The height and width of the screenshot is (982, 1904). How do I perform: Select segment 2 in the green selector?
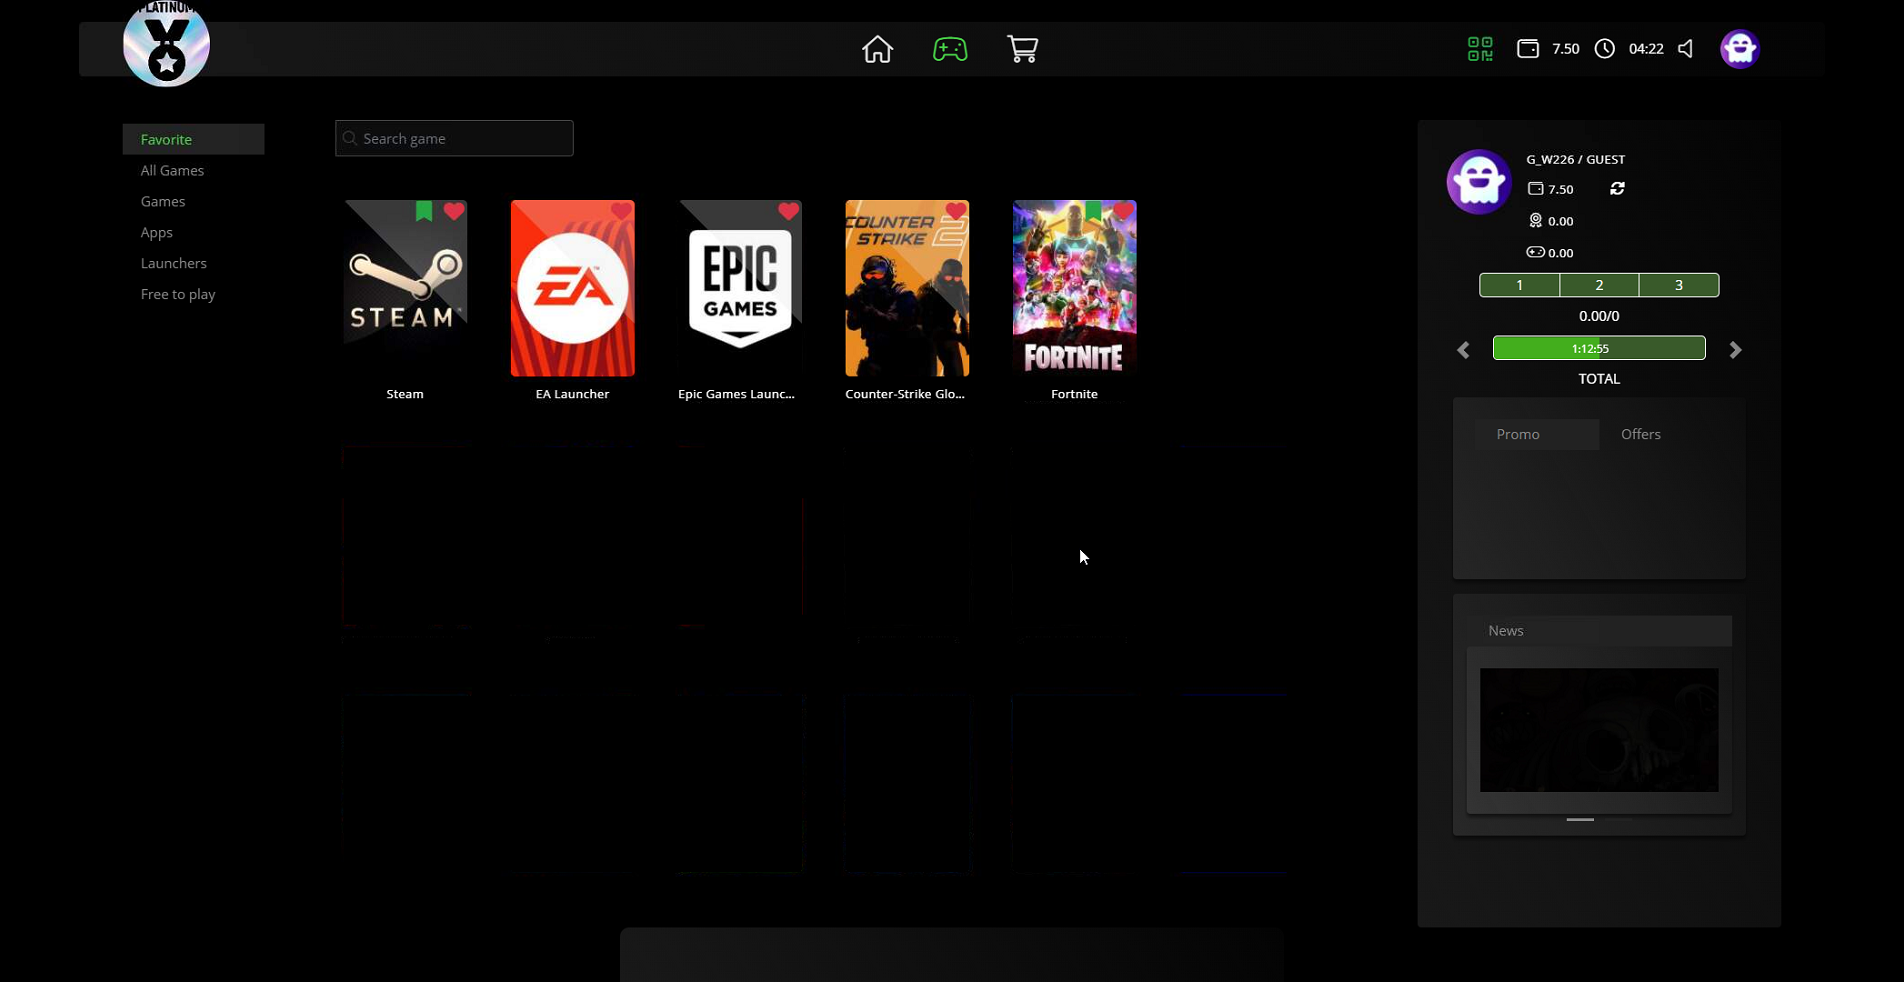(x=1599, y=286)
